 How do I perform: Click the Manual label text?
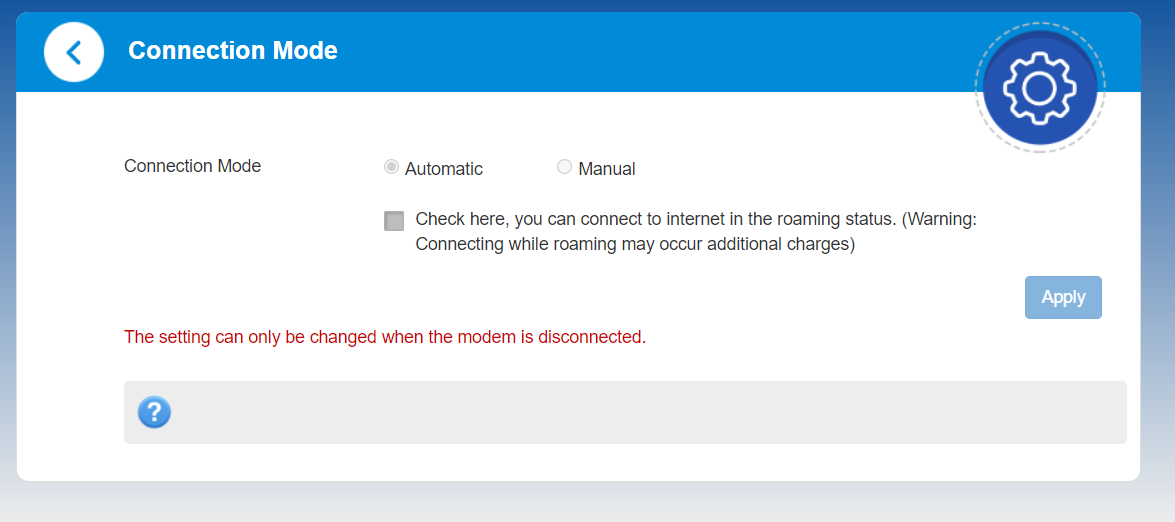pyautogui.click(x=607, y=169)
